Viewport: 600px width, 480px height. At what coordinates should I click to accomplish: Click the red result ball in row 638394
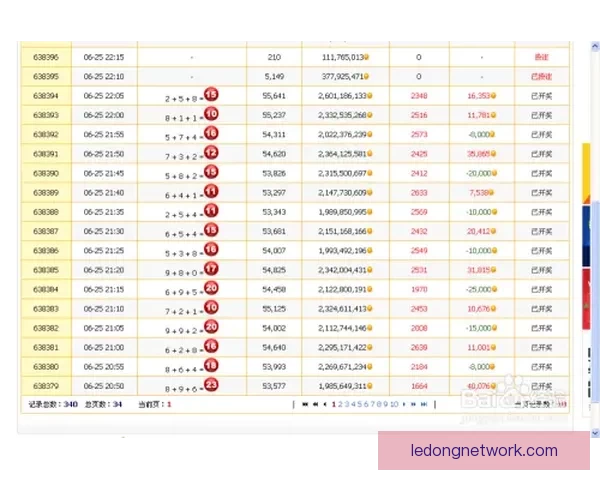tap(211, 94)
